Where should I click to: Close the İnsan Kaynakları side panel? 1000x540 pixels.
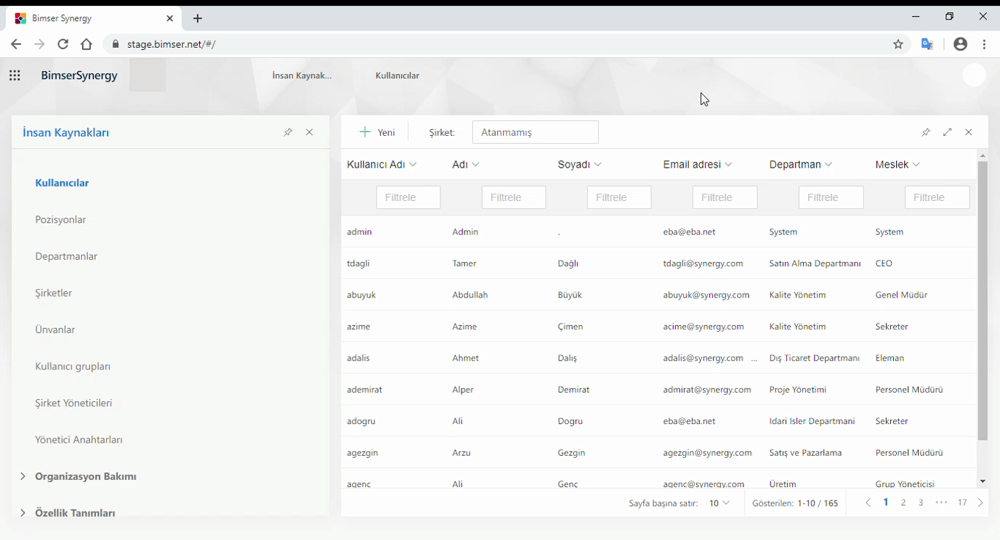tap(310, 132)
